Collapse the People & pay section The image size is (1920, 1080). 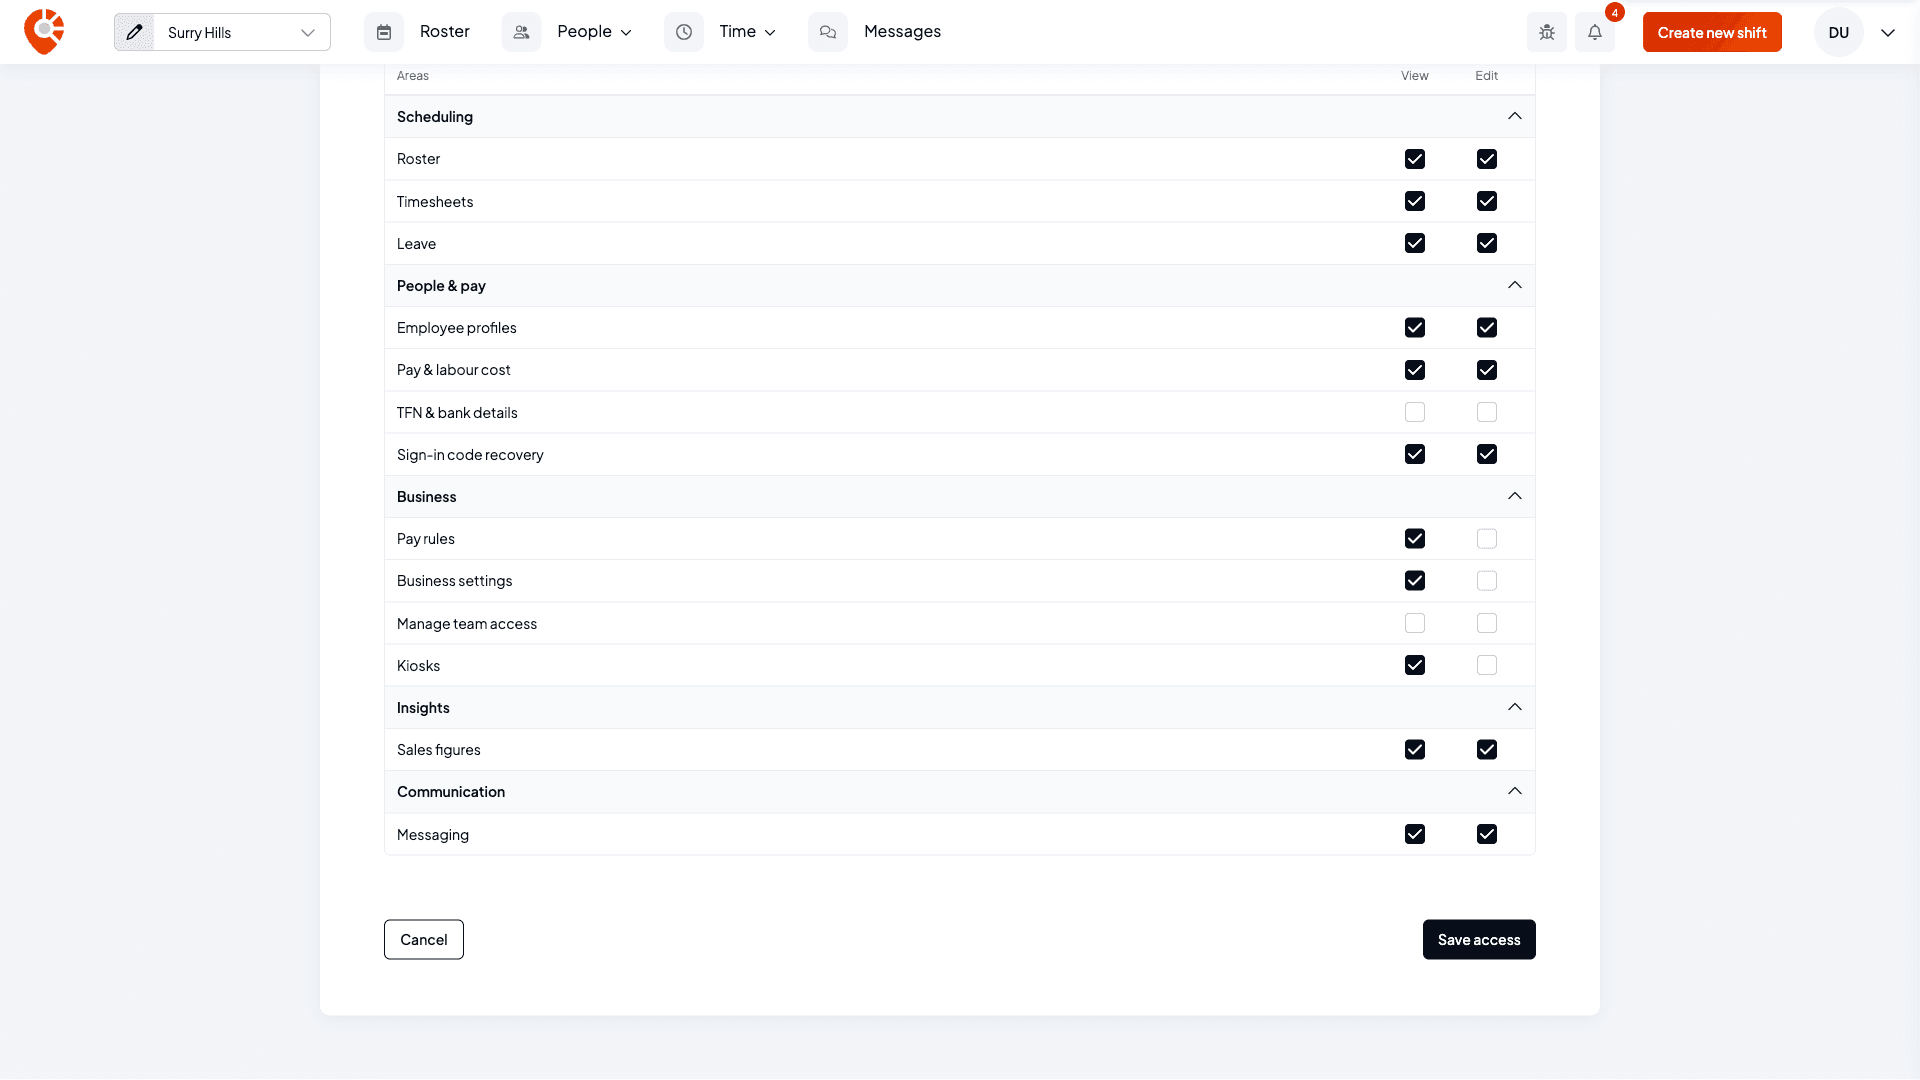coord(1515,285)
